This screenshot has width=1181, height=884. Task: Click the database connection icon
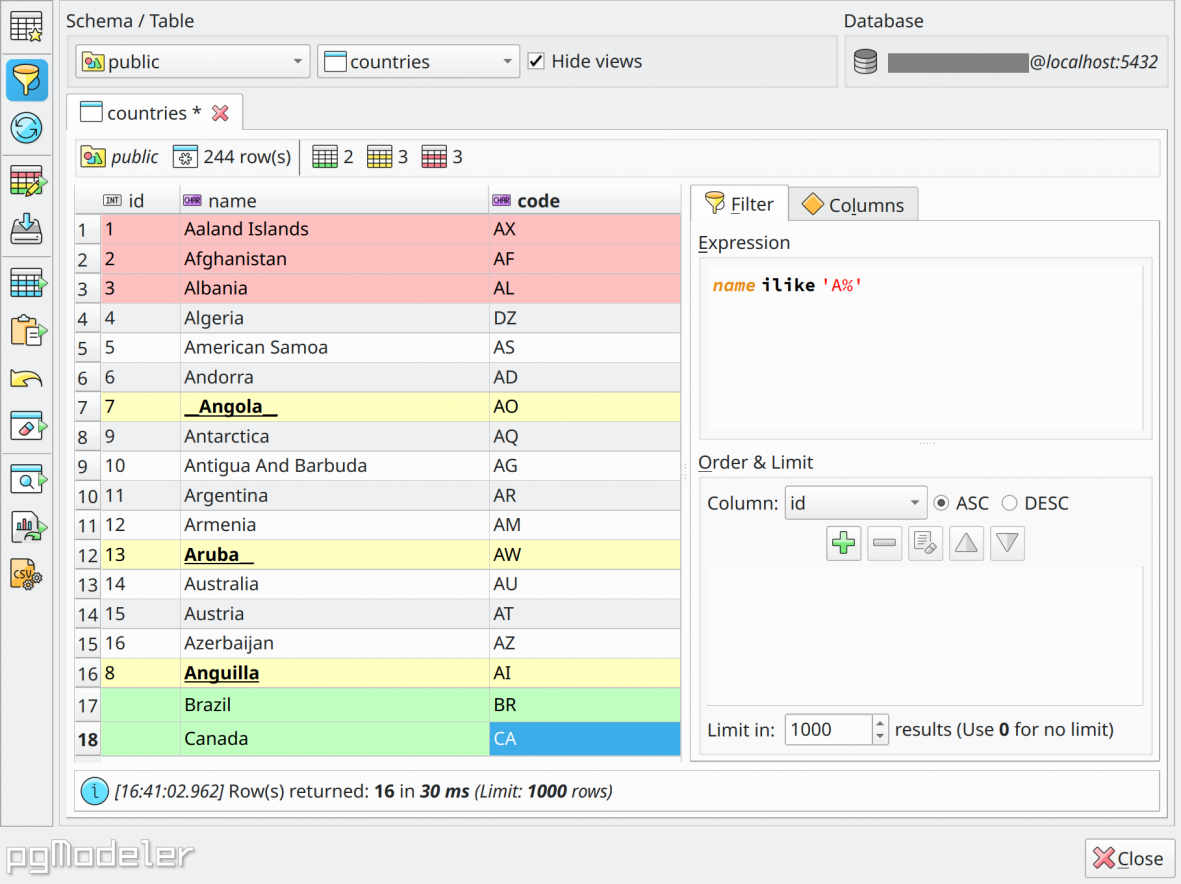(865, 62)
